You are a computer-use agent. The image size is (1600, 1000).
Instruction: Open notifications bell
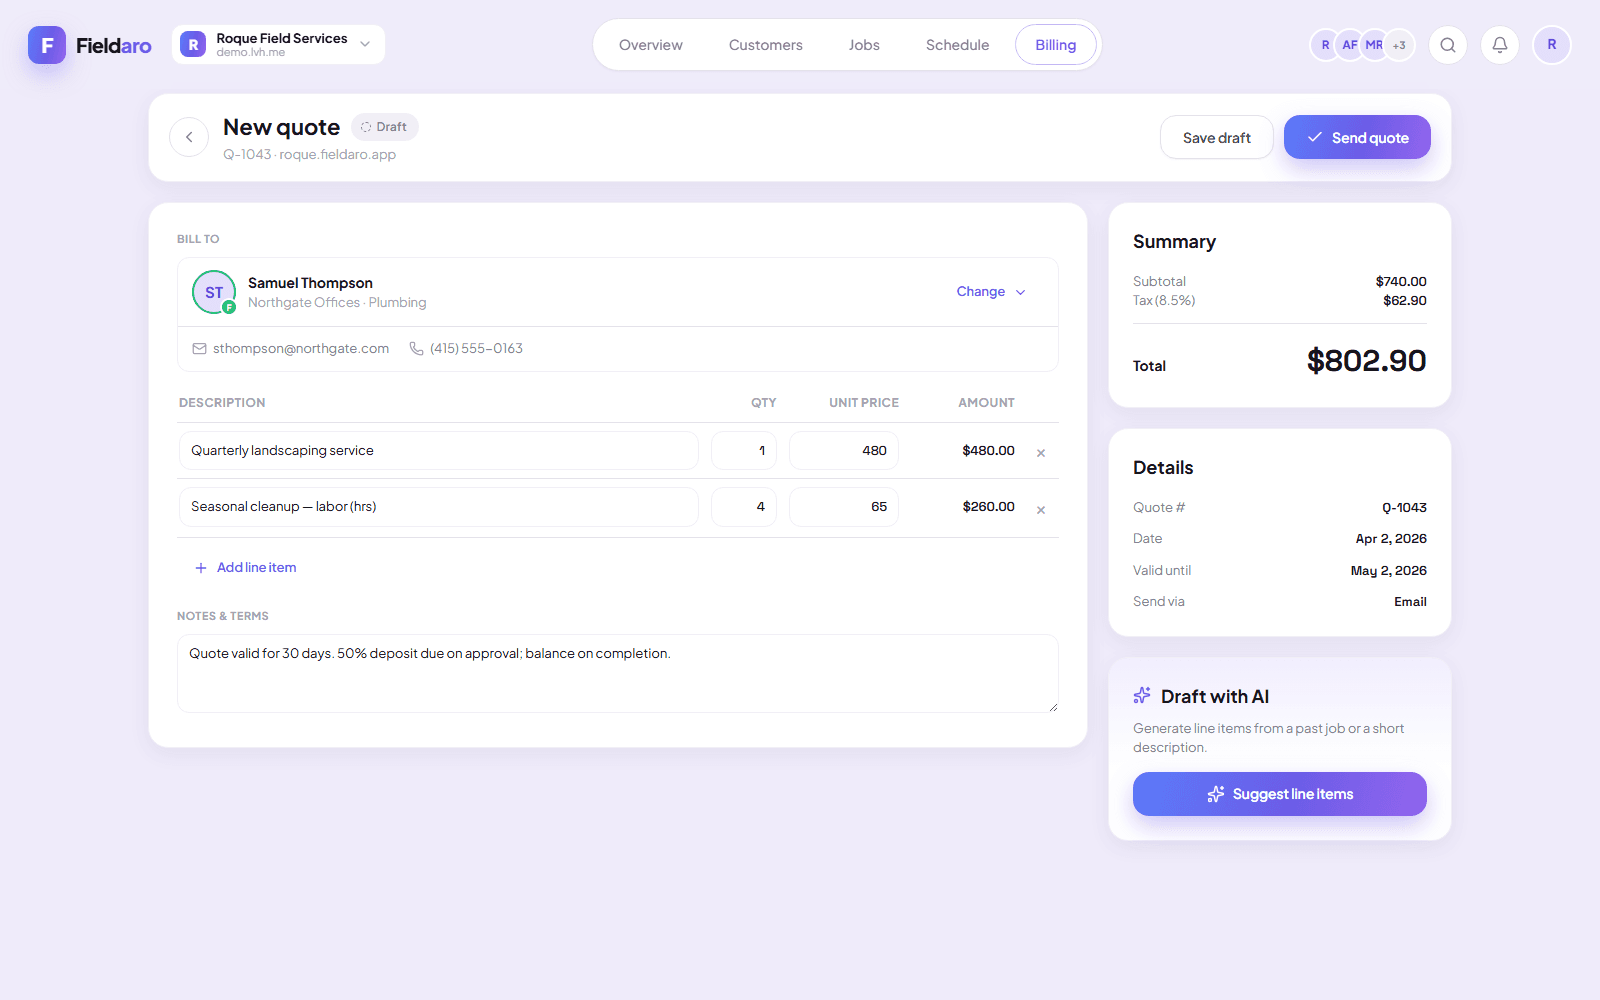click(1500, 45)
